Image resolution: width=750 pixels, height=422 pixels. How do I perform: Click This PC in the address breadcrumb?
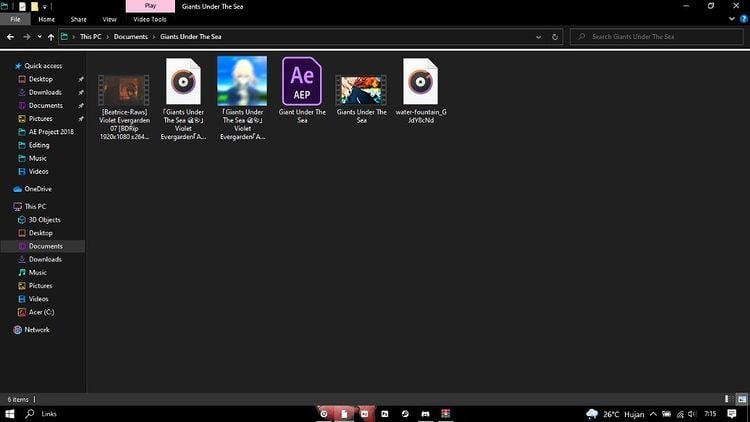coord(90,37)
